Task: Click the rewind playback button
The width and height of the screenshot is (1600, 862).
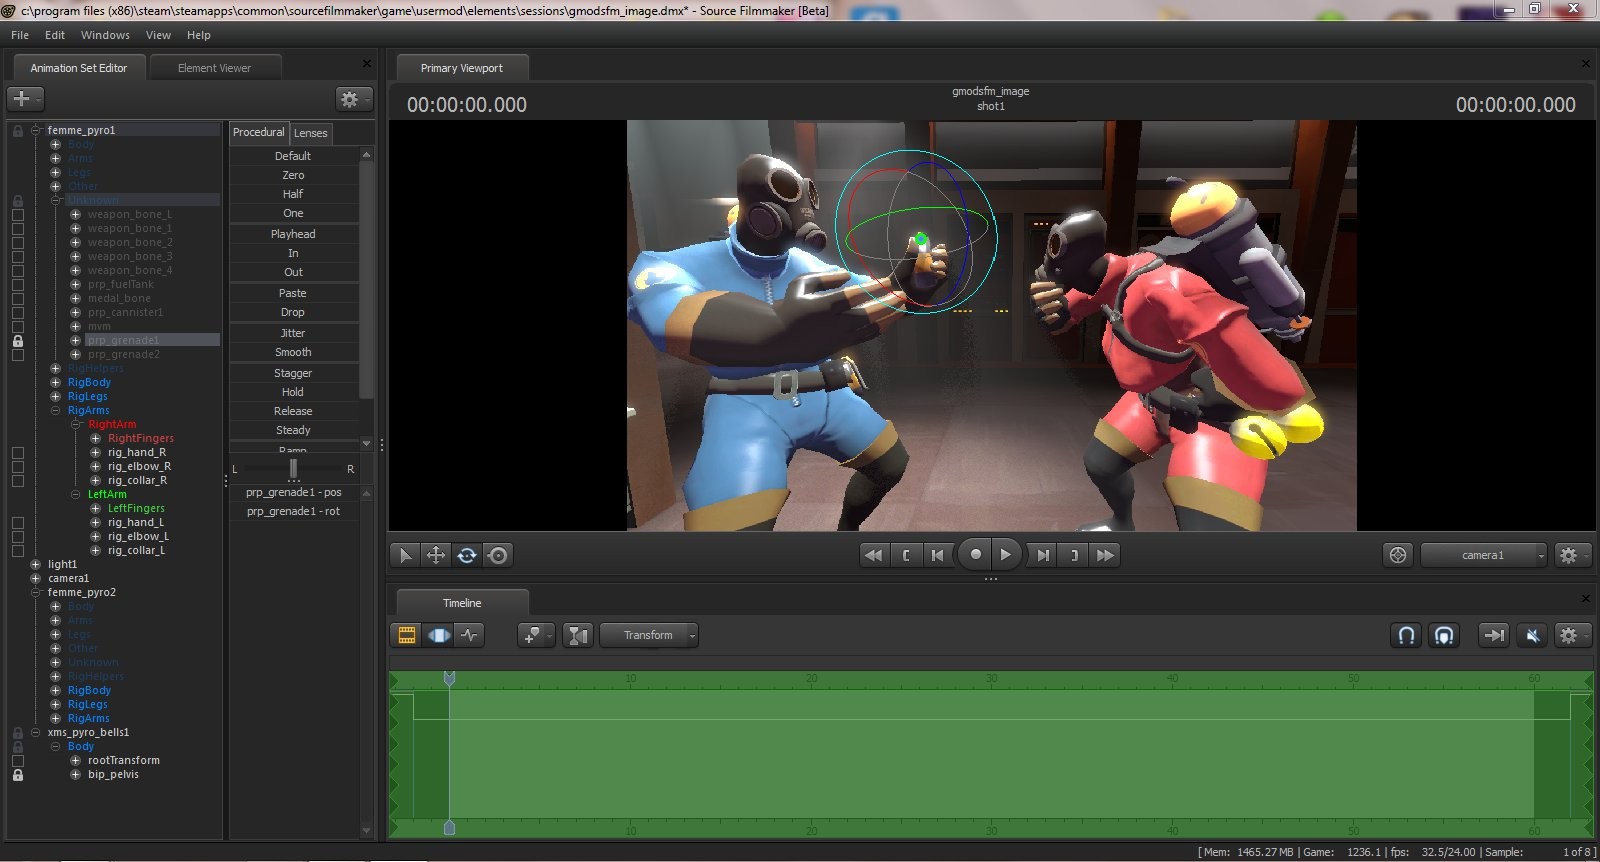Action: pos(873,555)
